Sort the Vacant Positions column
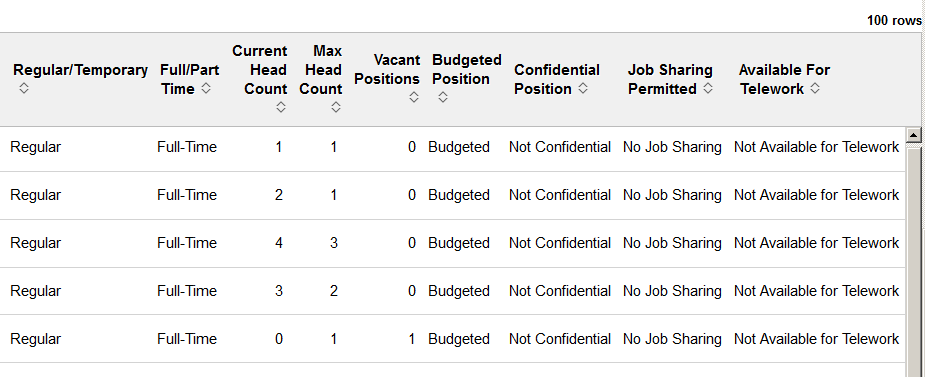 point(414,97)
